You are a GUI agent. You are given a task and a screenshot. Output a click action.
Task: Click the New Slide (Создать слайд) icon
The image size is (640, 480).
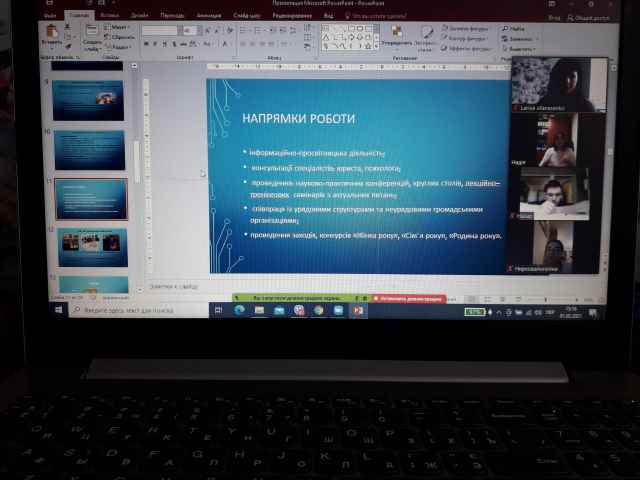point(91,31)
